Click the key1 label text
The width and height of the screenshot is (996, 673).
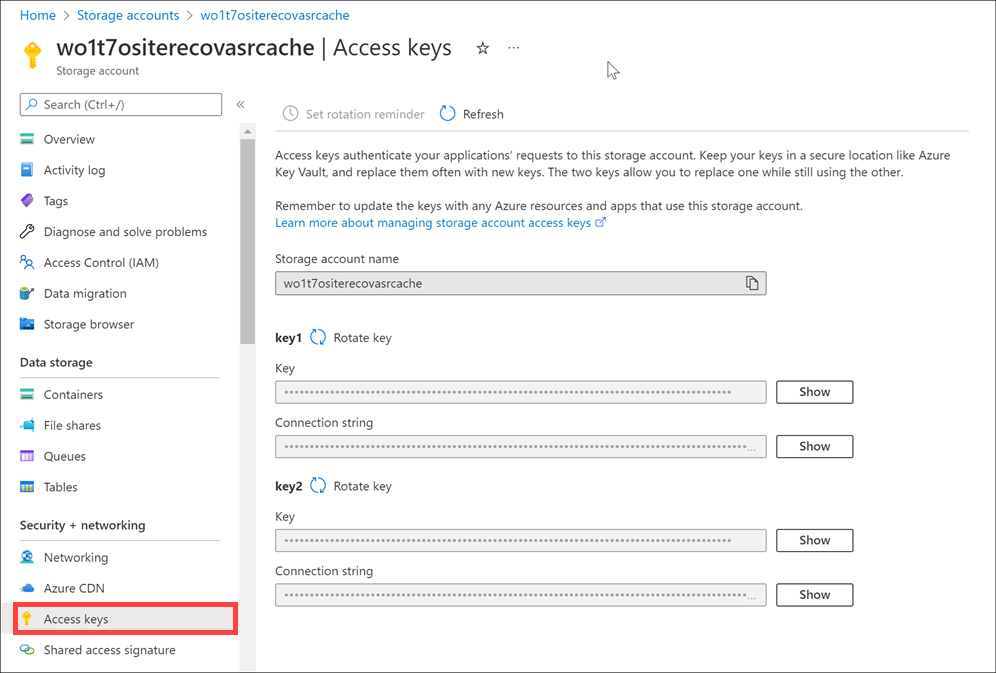288,338
